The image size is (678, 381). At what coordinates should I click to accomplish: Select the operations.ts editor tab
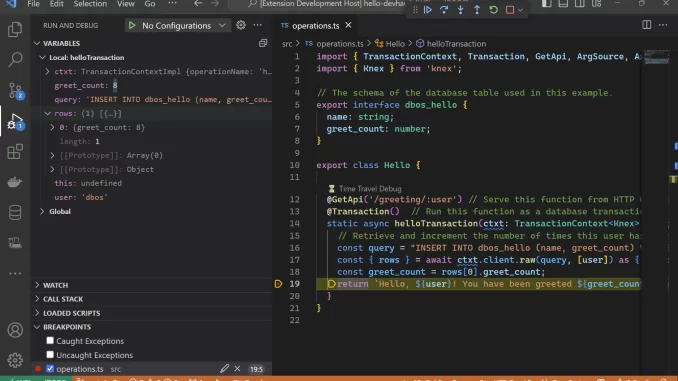tap(316, 26)
